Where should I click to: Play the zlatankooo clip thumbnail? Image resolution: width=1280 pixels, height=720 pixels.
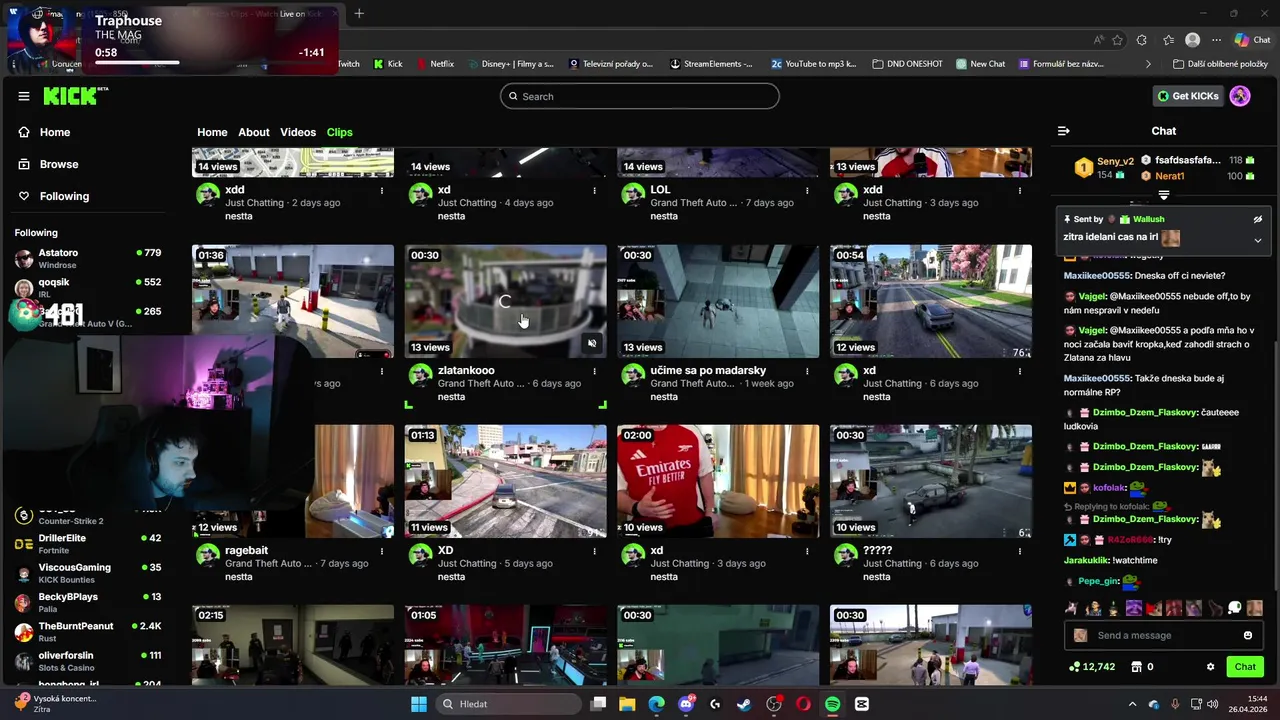[505, 301]
